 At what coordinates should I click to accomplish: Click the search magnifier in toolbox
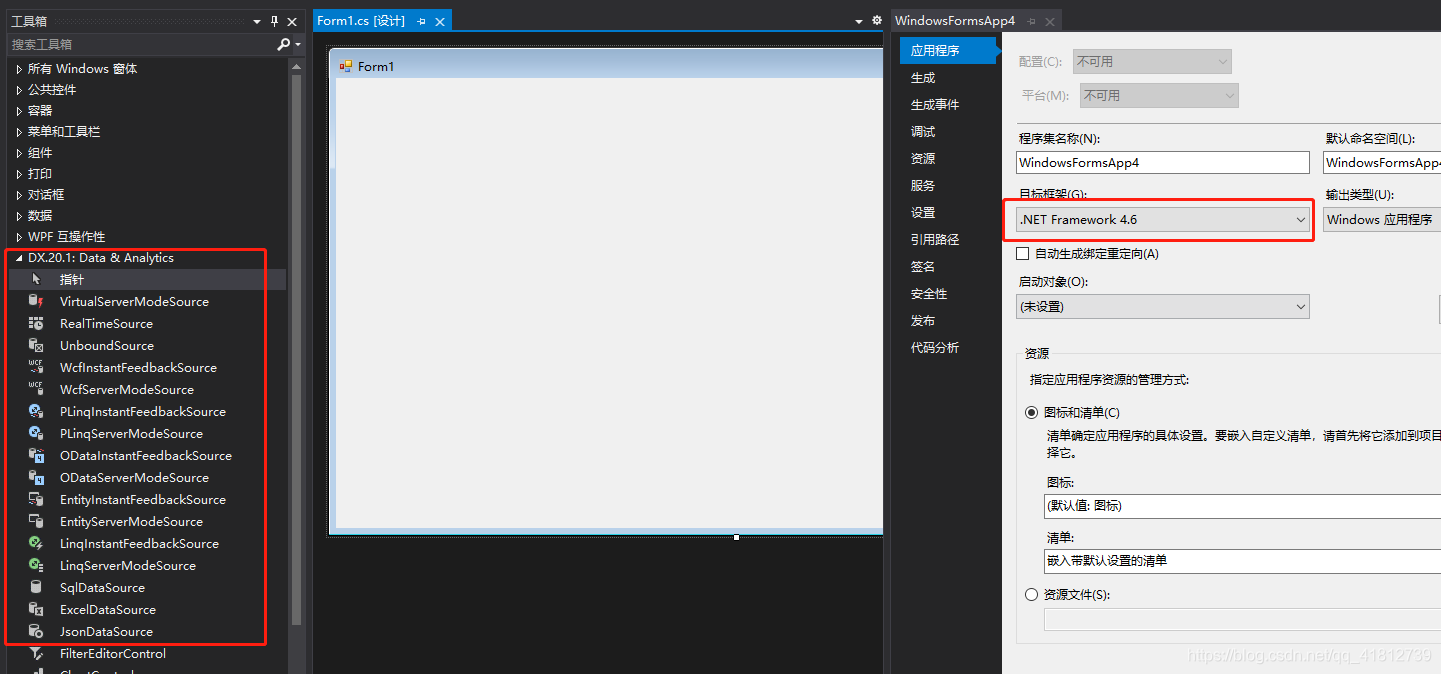point(284,44)
